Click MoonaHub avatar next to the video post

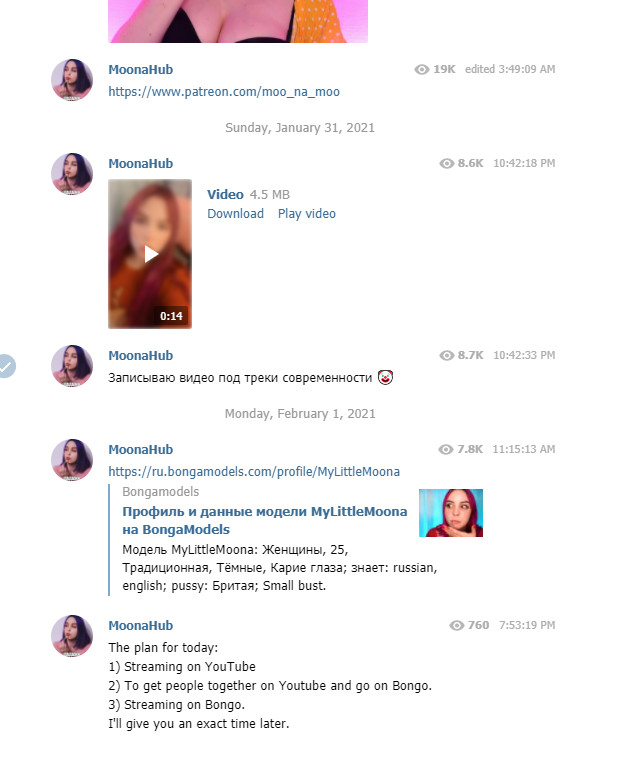tap(72, 174)
